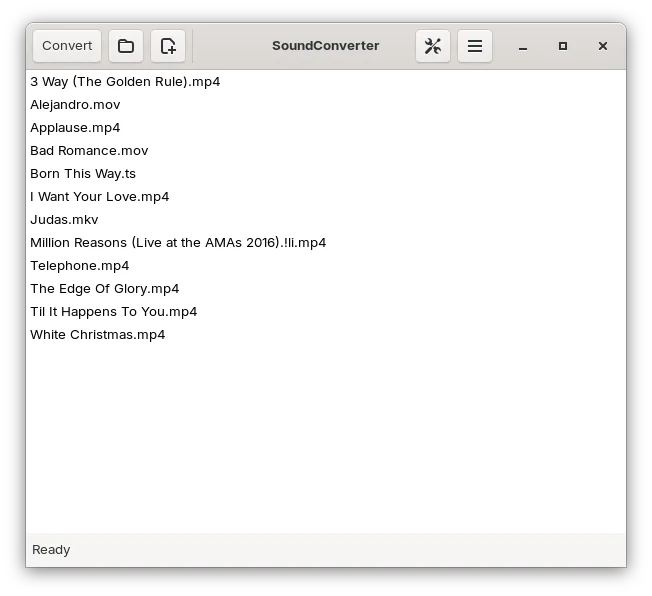Pick I Want Your Love.mp4
This screenshot has width=652, height=596.
pyautogui.click(x=100, y=197)
